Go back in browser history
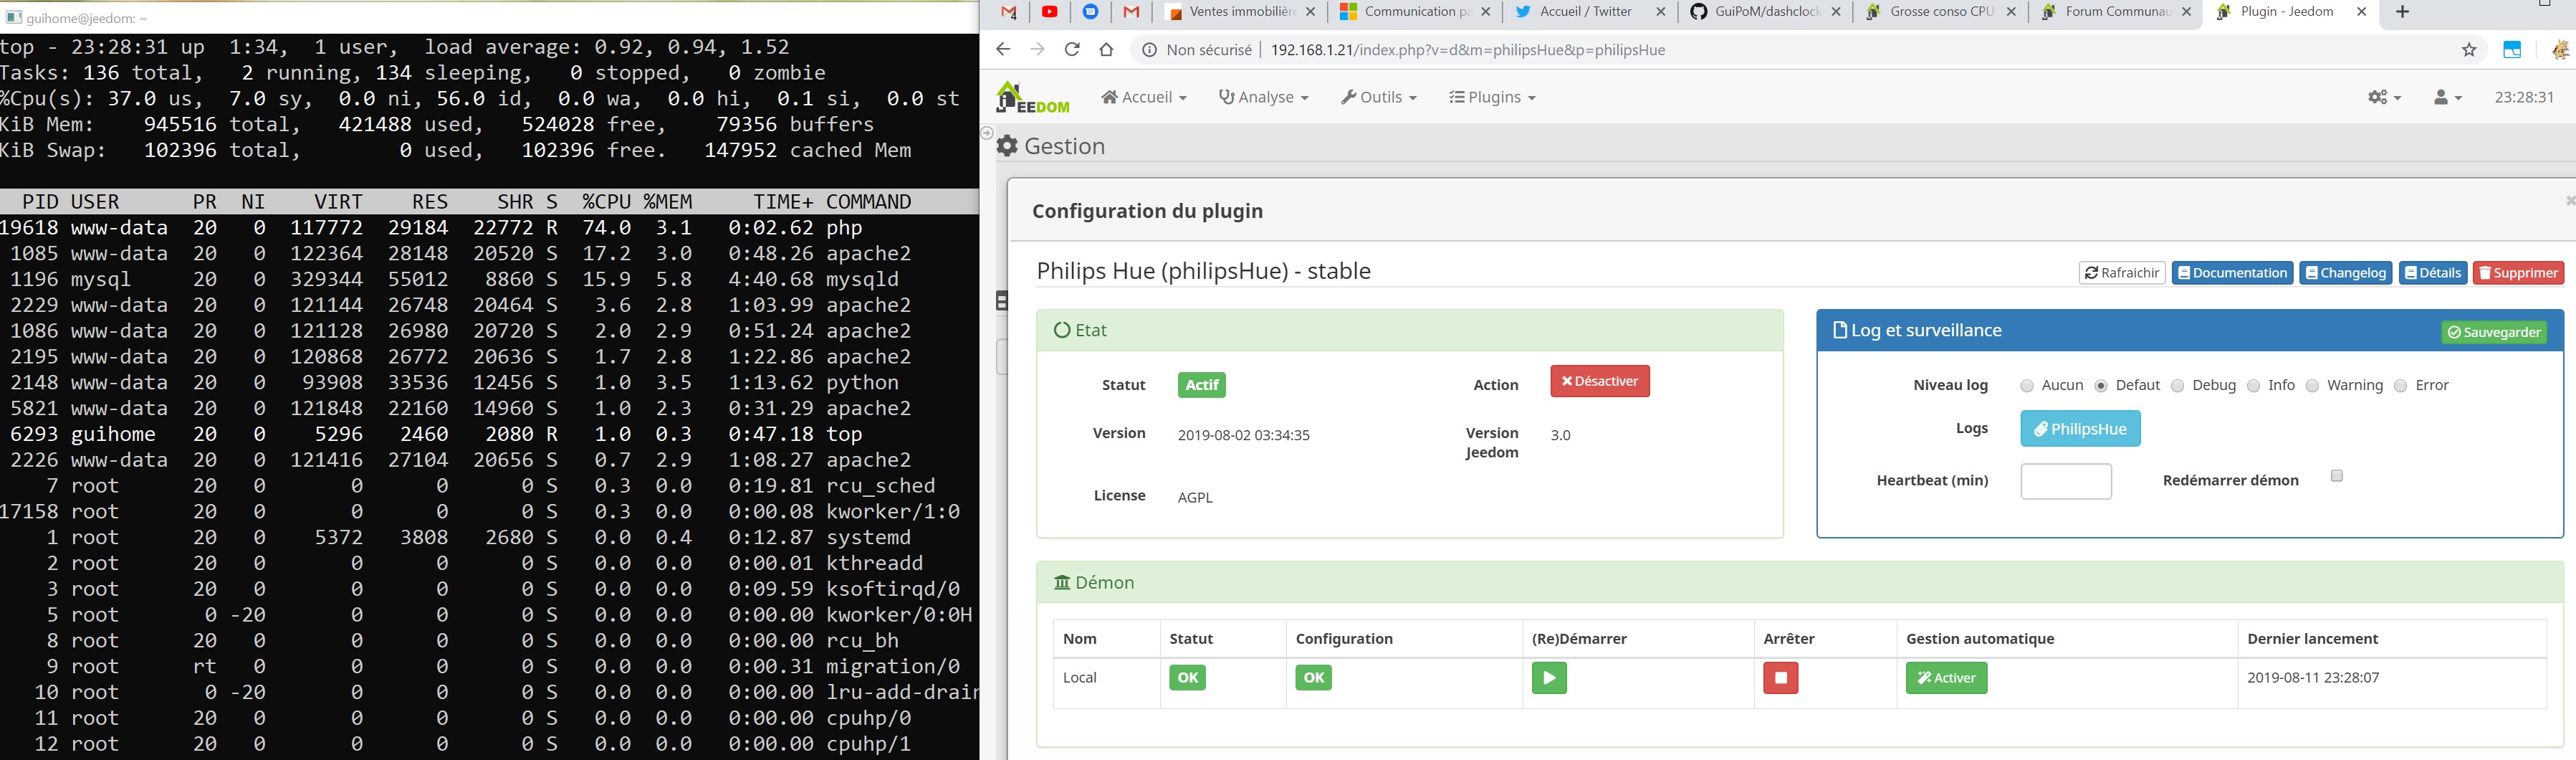 [1003, 50]
